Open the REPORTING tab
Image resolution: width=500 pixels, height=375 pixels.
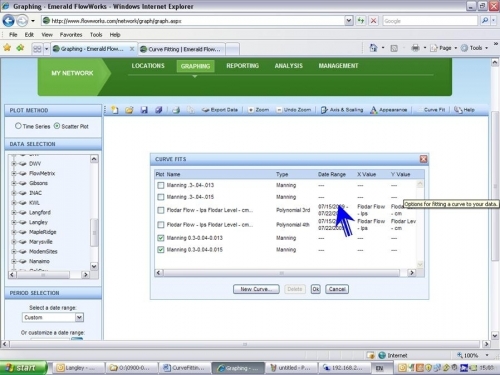[x=242, y=66]
